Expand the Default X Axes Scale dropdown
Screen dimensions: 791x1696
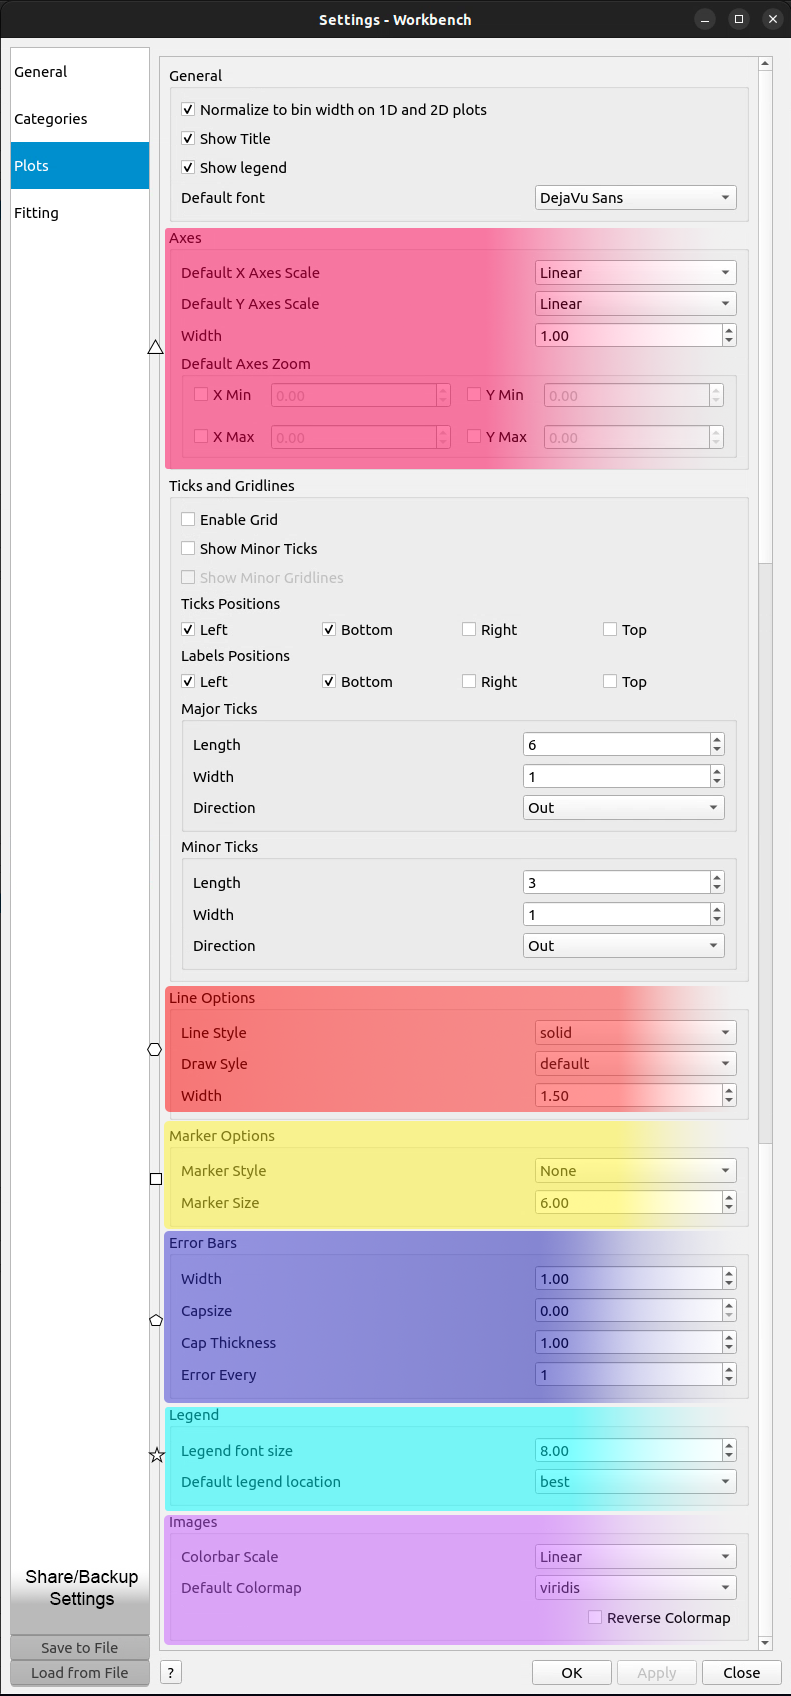(635, 273)
